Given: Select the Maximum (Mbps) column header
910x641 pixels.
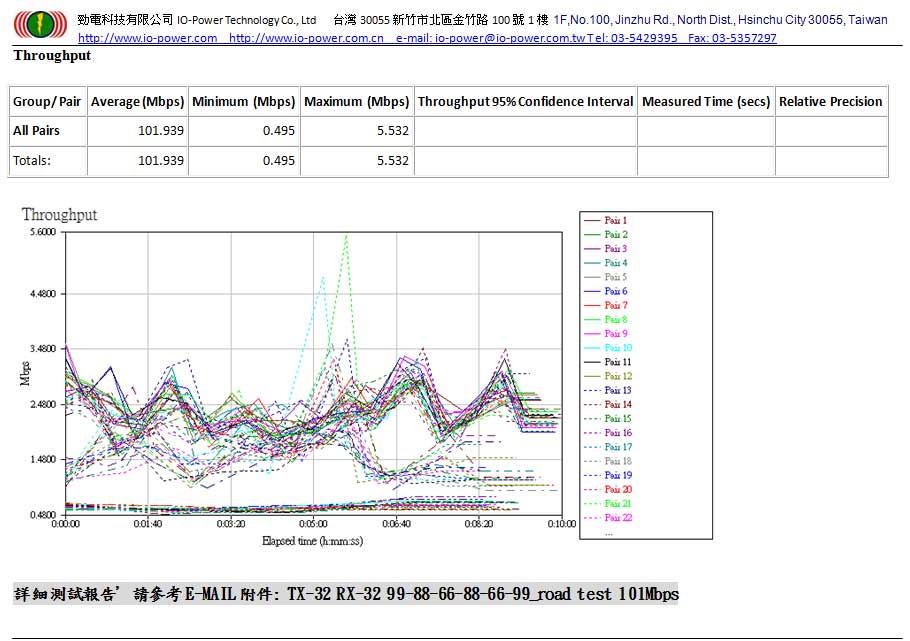Looking at the screenshot, I should pyautogui.click(x=357, y=102).
